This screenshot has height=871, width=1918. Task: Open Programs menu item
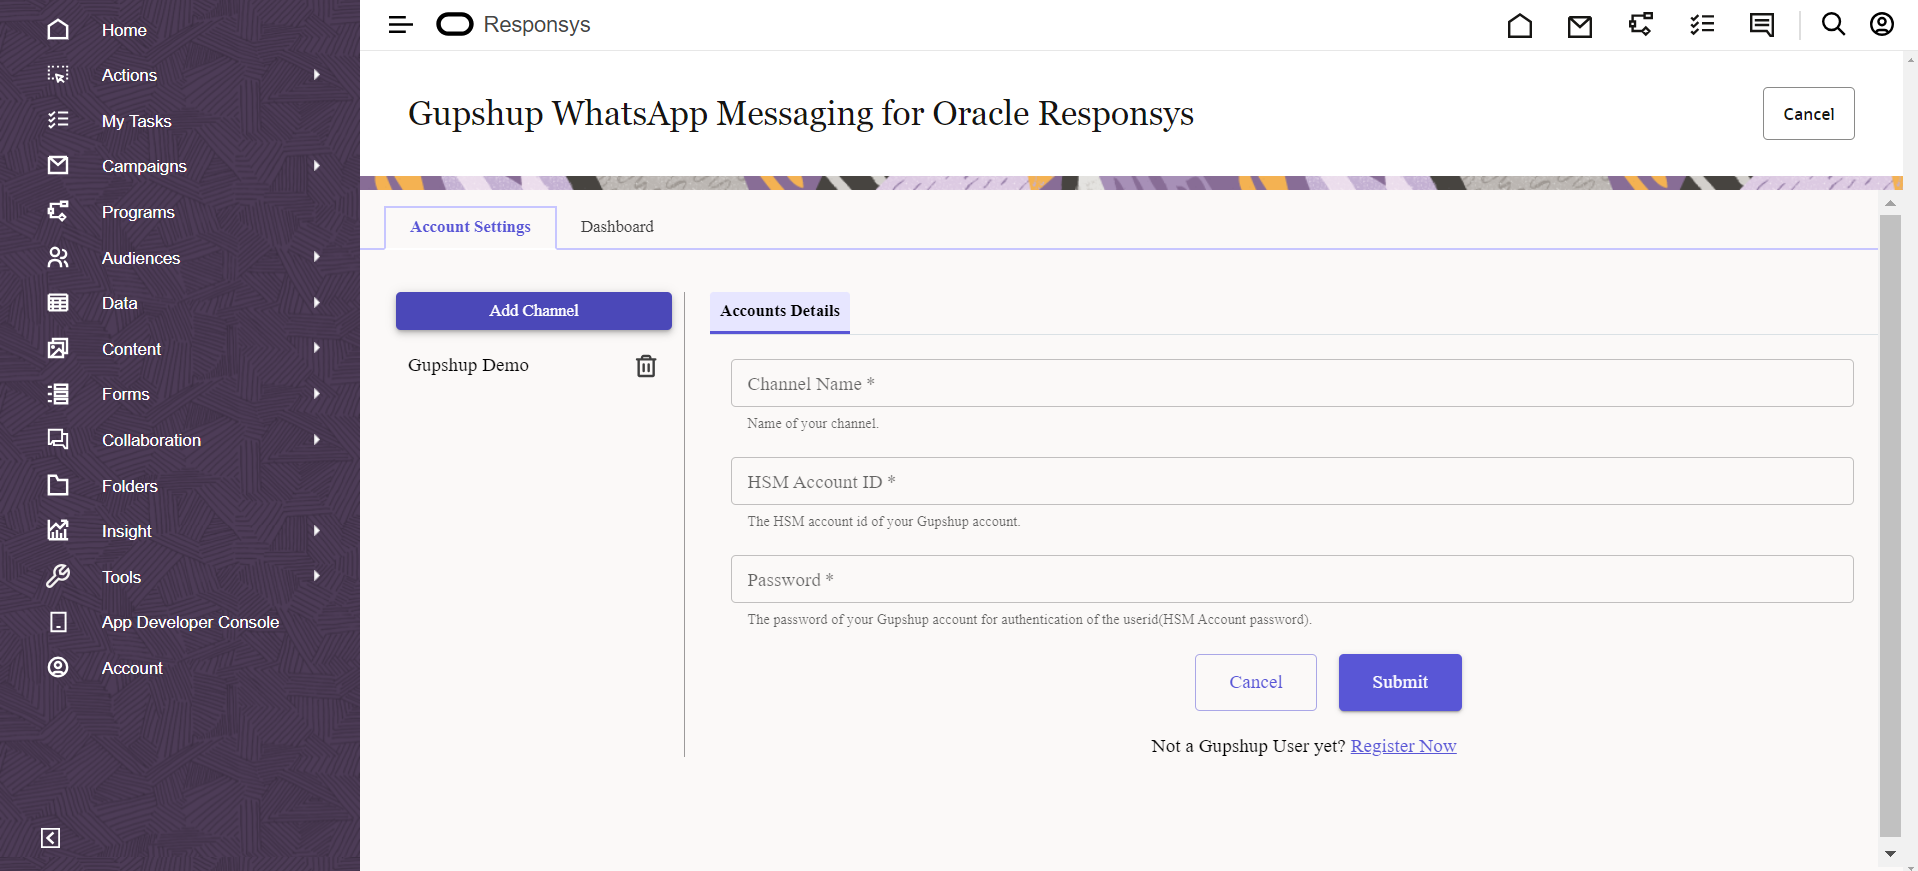pyautogui.click(x=138, y=212)
